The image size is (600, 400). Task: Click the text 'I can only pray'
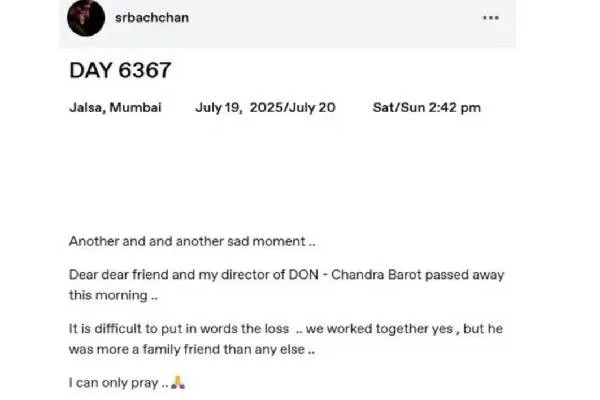click(114, 383)
